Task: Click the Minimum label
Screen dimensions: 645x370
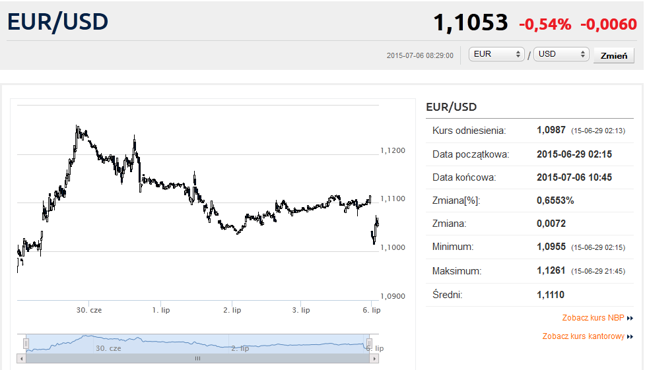Action: (x=452, y=247)
